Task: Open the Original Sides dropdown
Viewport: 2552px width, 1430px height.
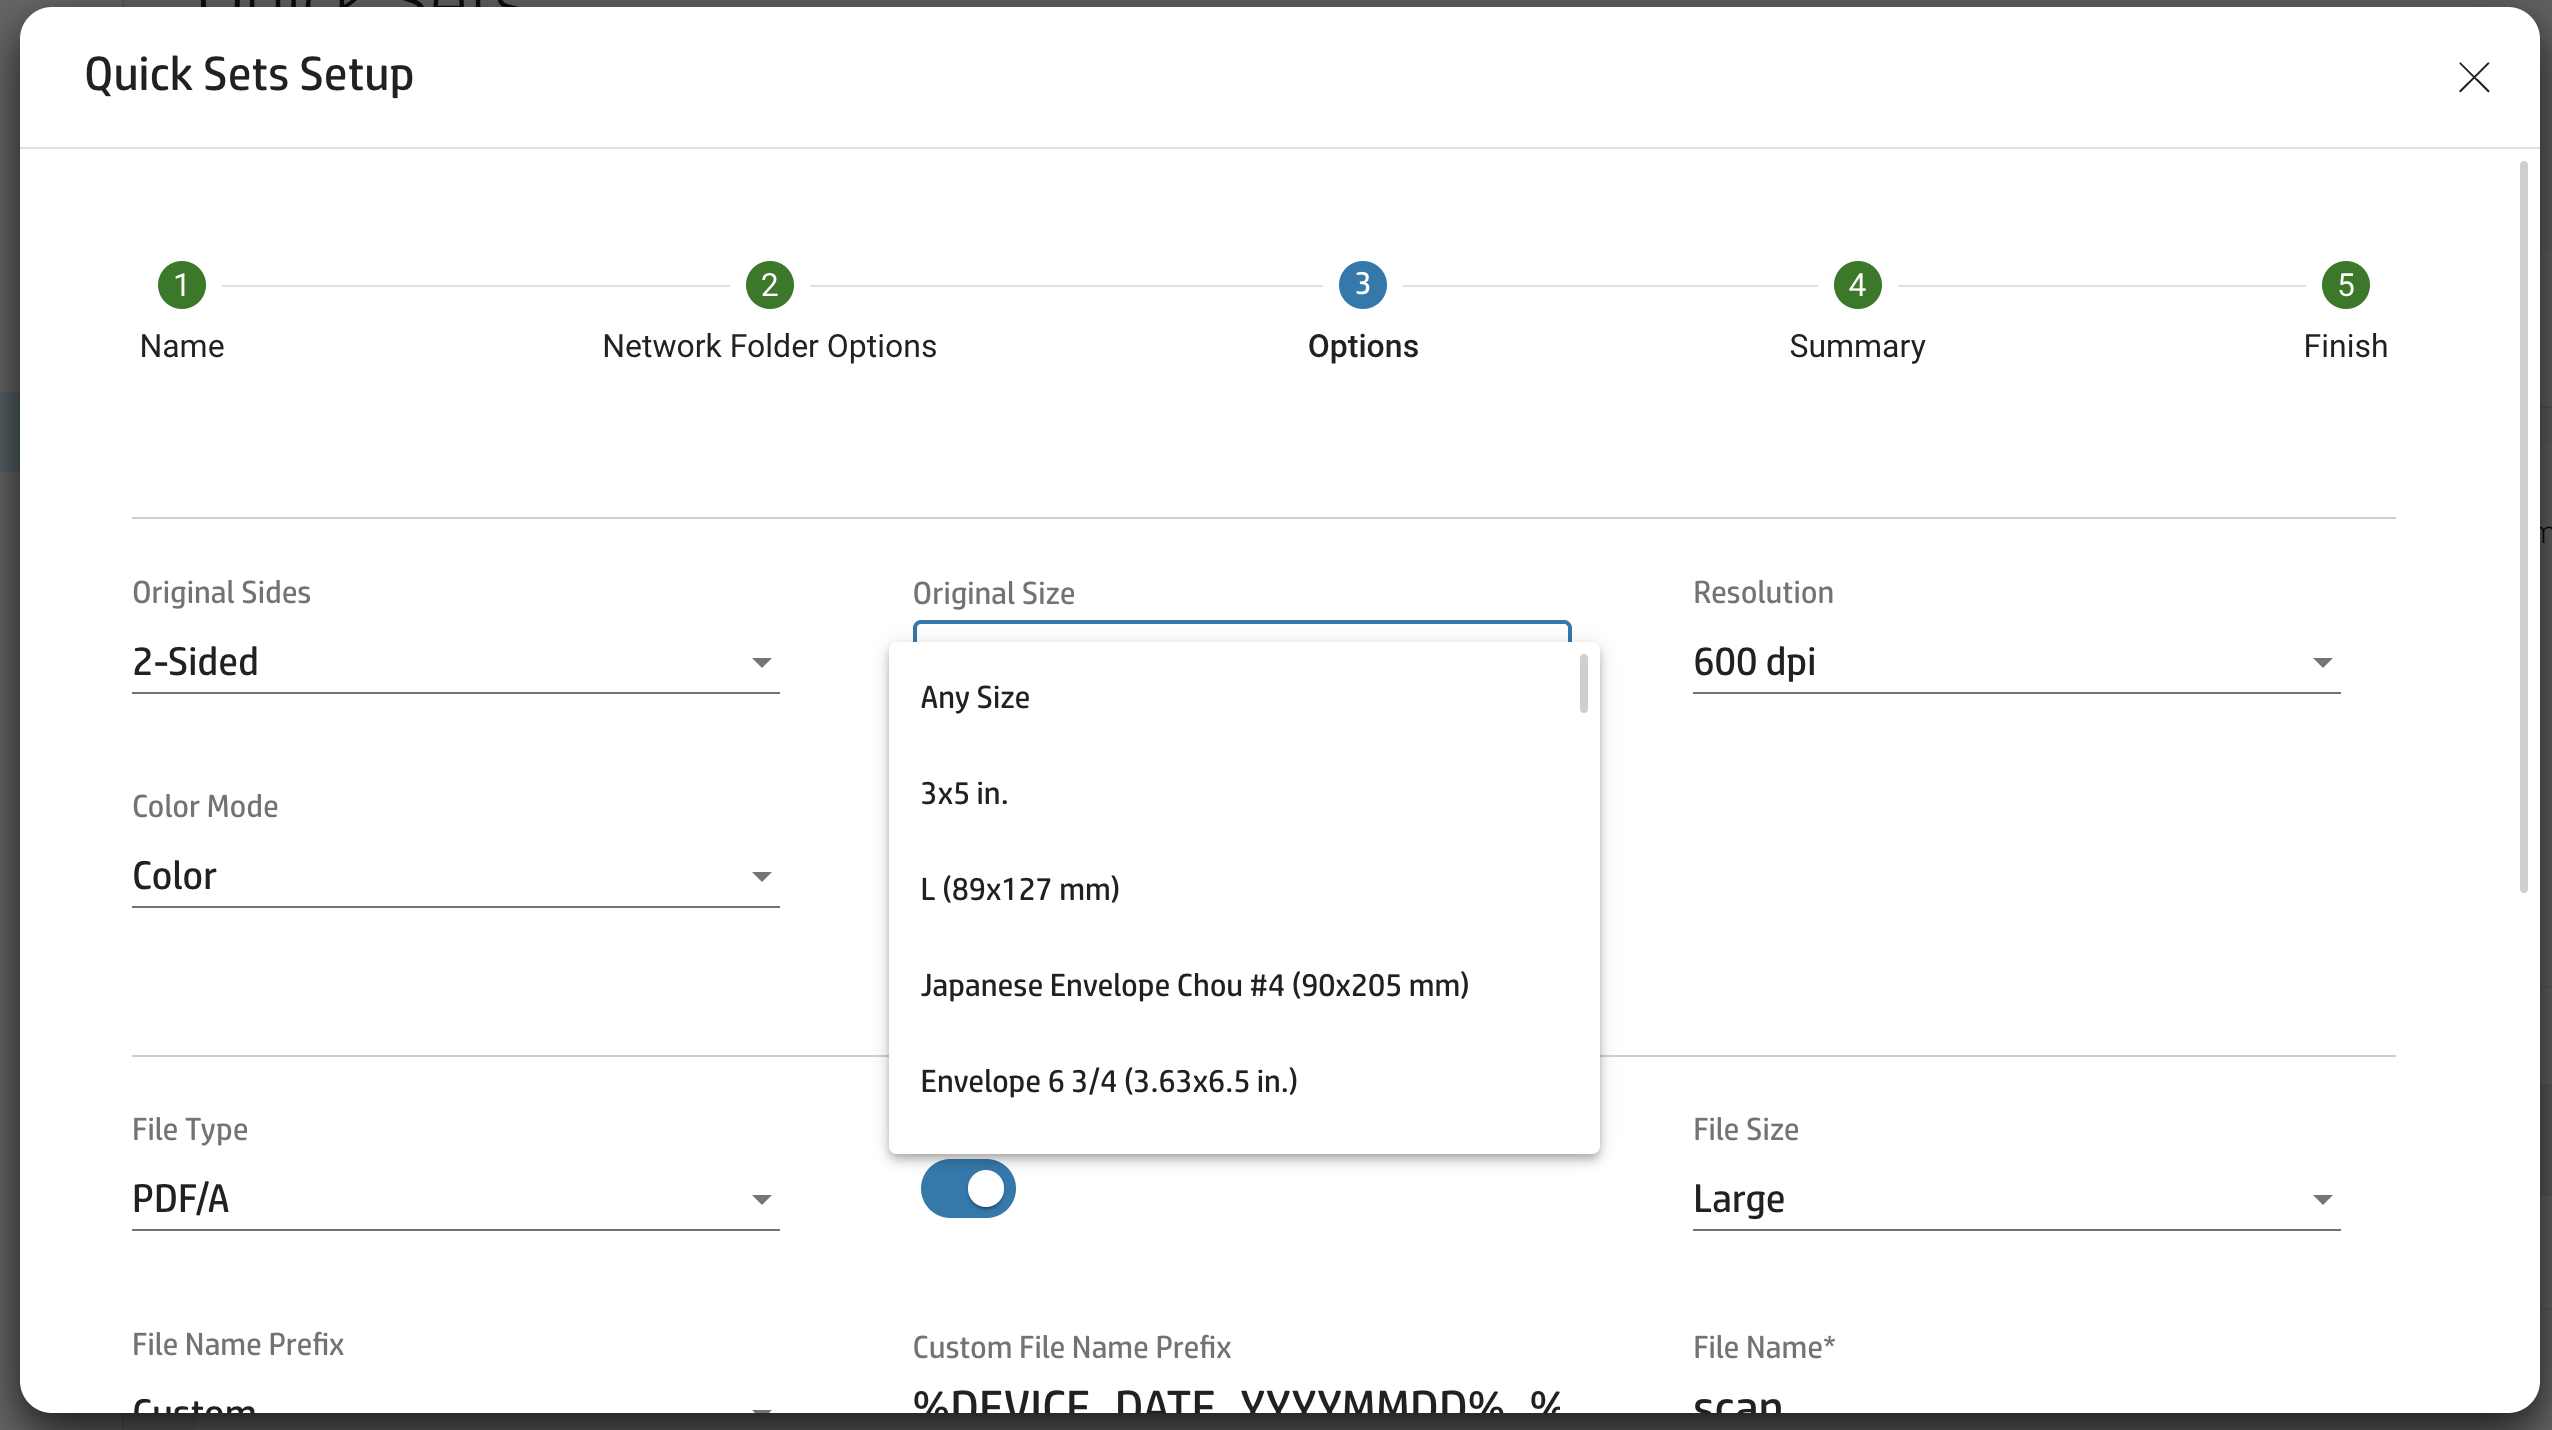Action: [762, 661]
